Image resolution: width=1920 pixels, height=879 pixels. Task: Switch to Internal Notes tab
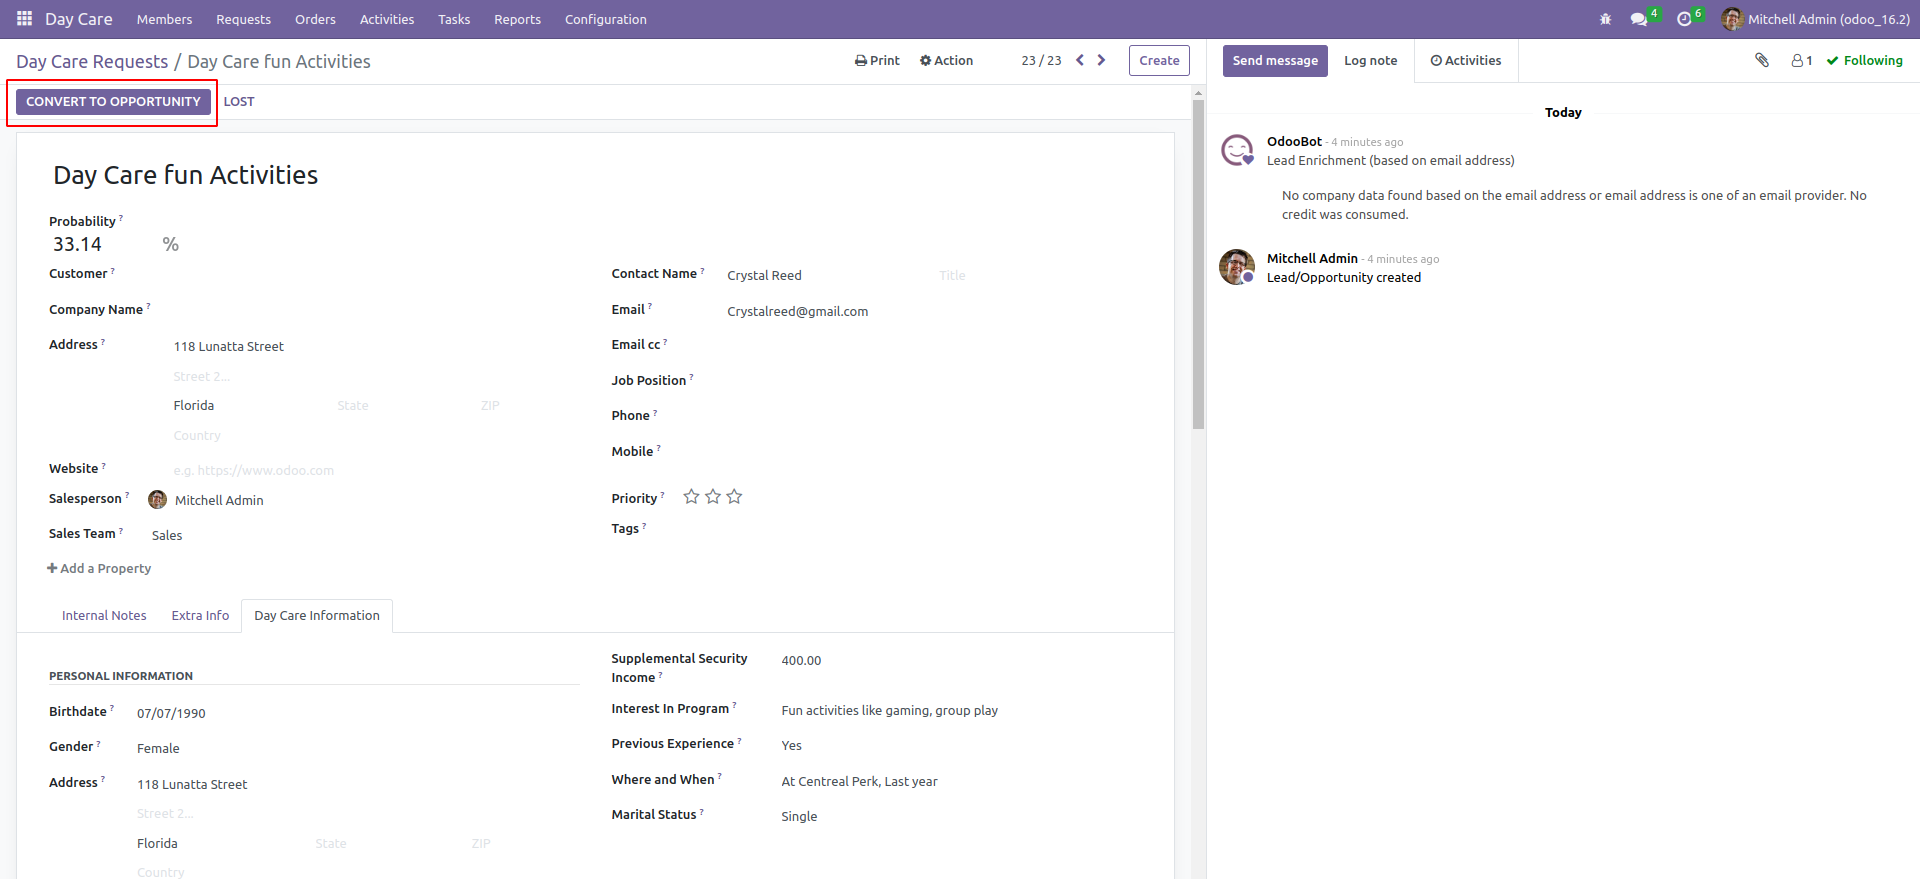[x=104, y=615]
